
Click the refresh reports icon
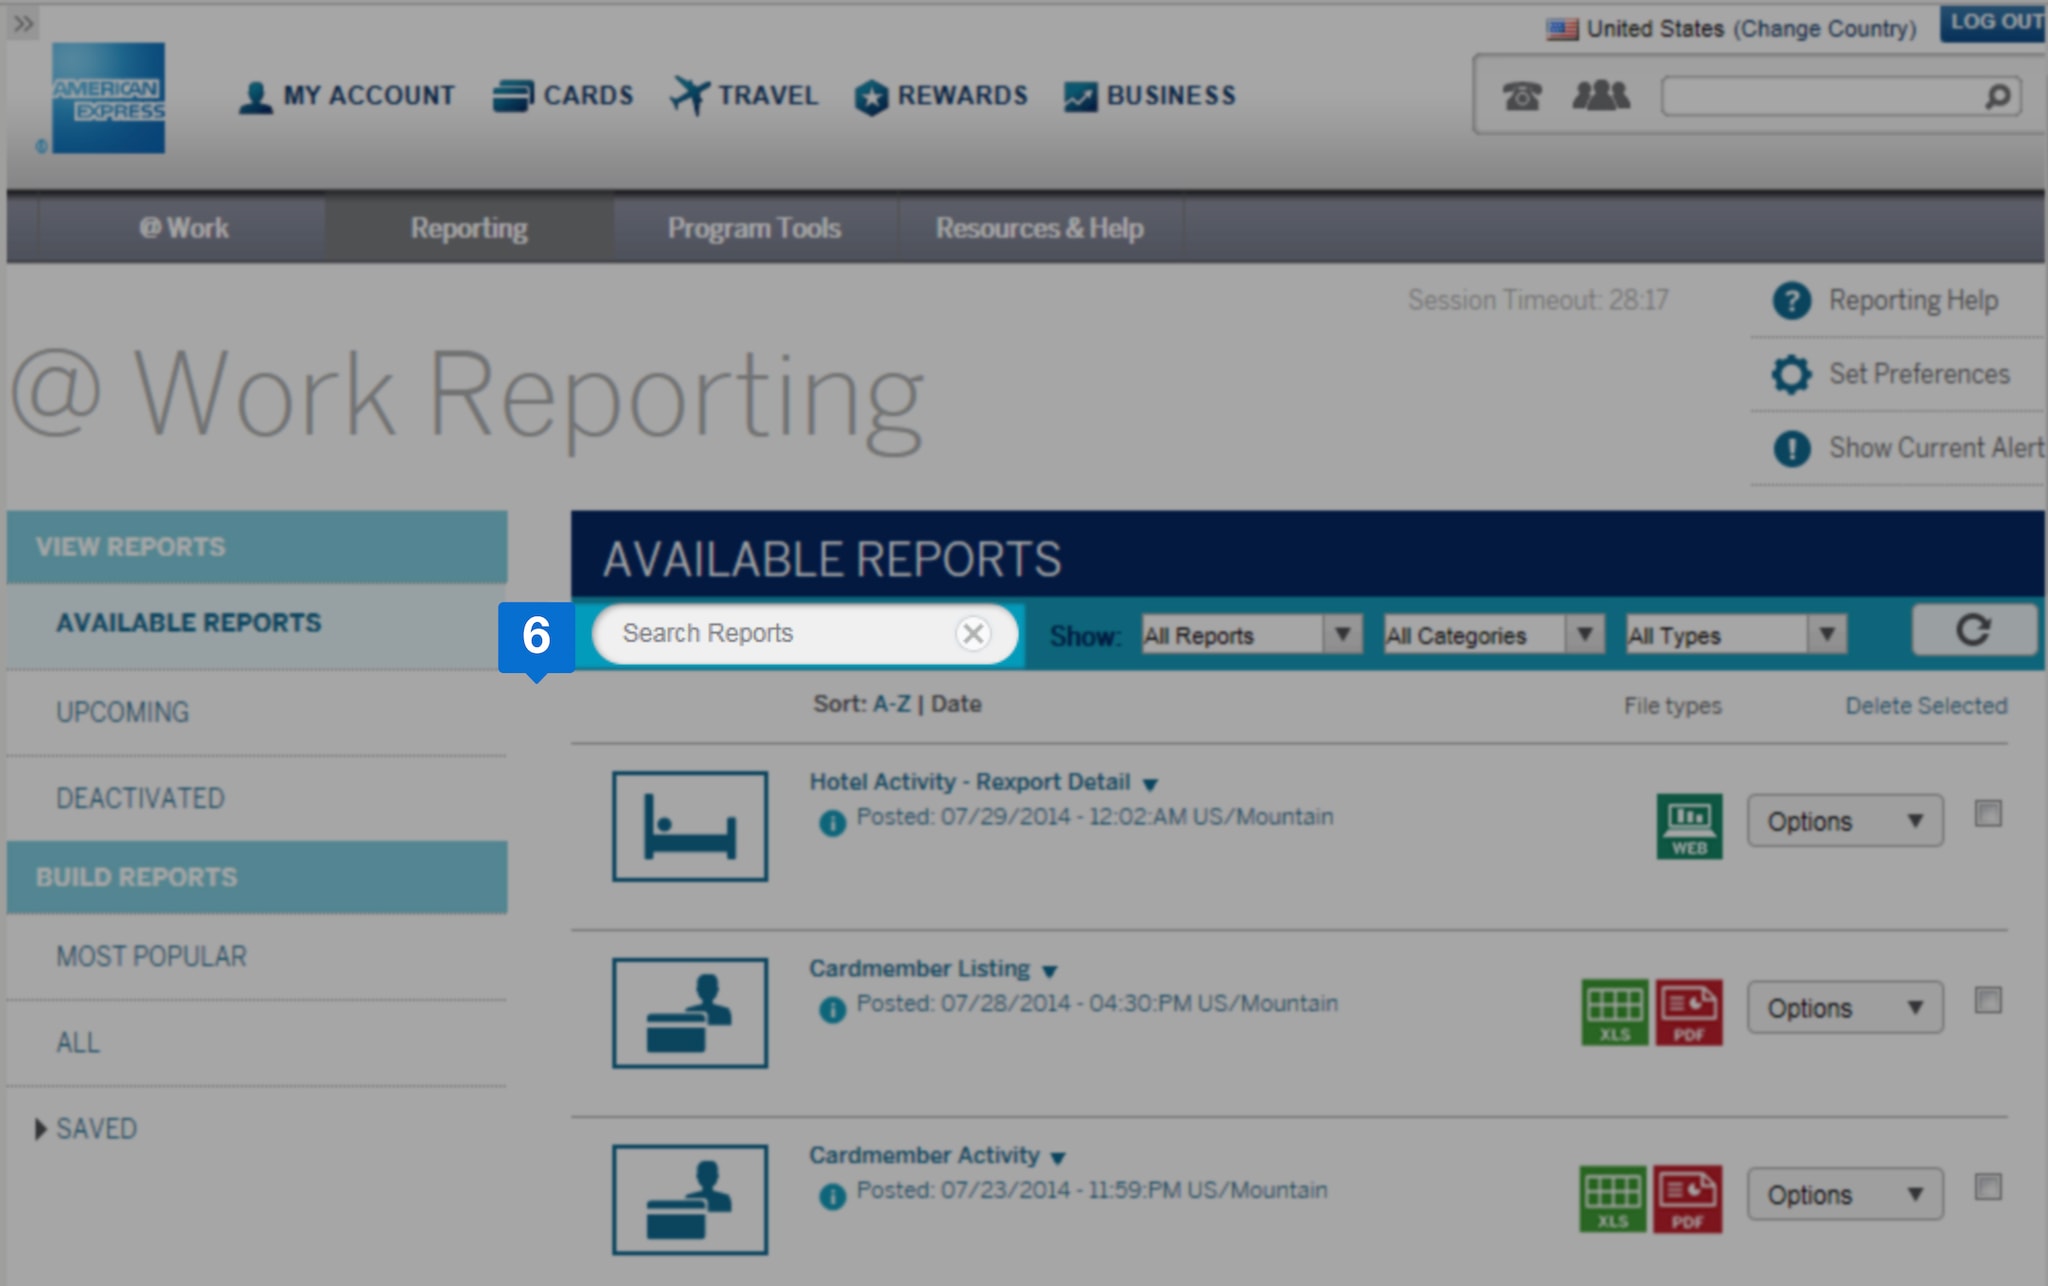[x=1975, y=631]
